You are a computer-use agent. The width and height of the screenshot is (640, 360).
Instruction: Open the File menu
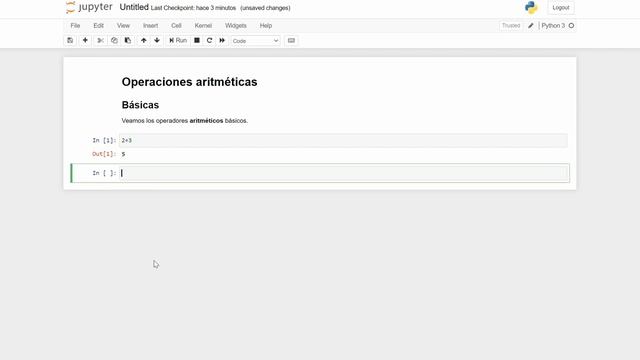click(x=75, y=25)
